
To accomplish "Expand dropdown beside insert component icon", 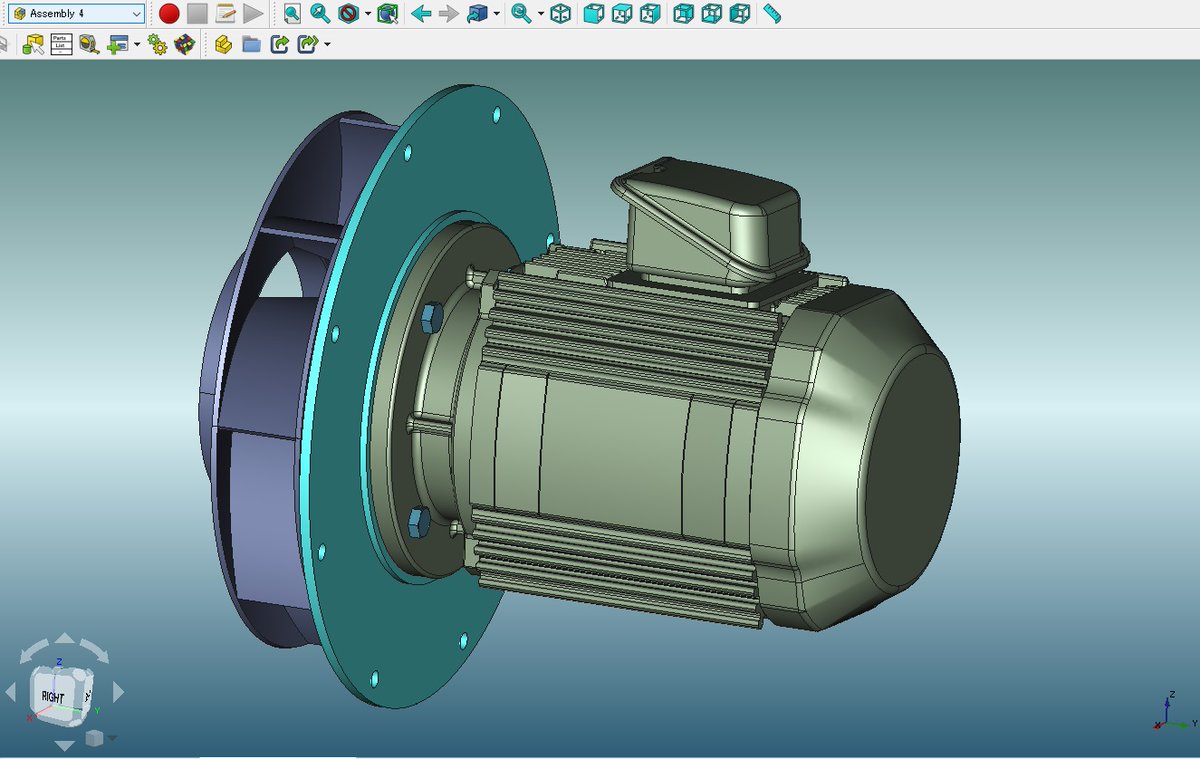I will pos(137,45).
